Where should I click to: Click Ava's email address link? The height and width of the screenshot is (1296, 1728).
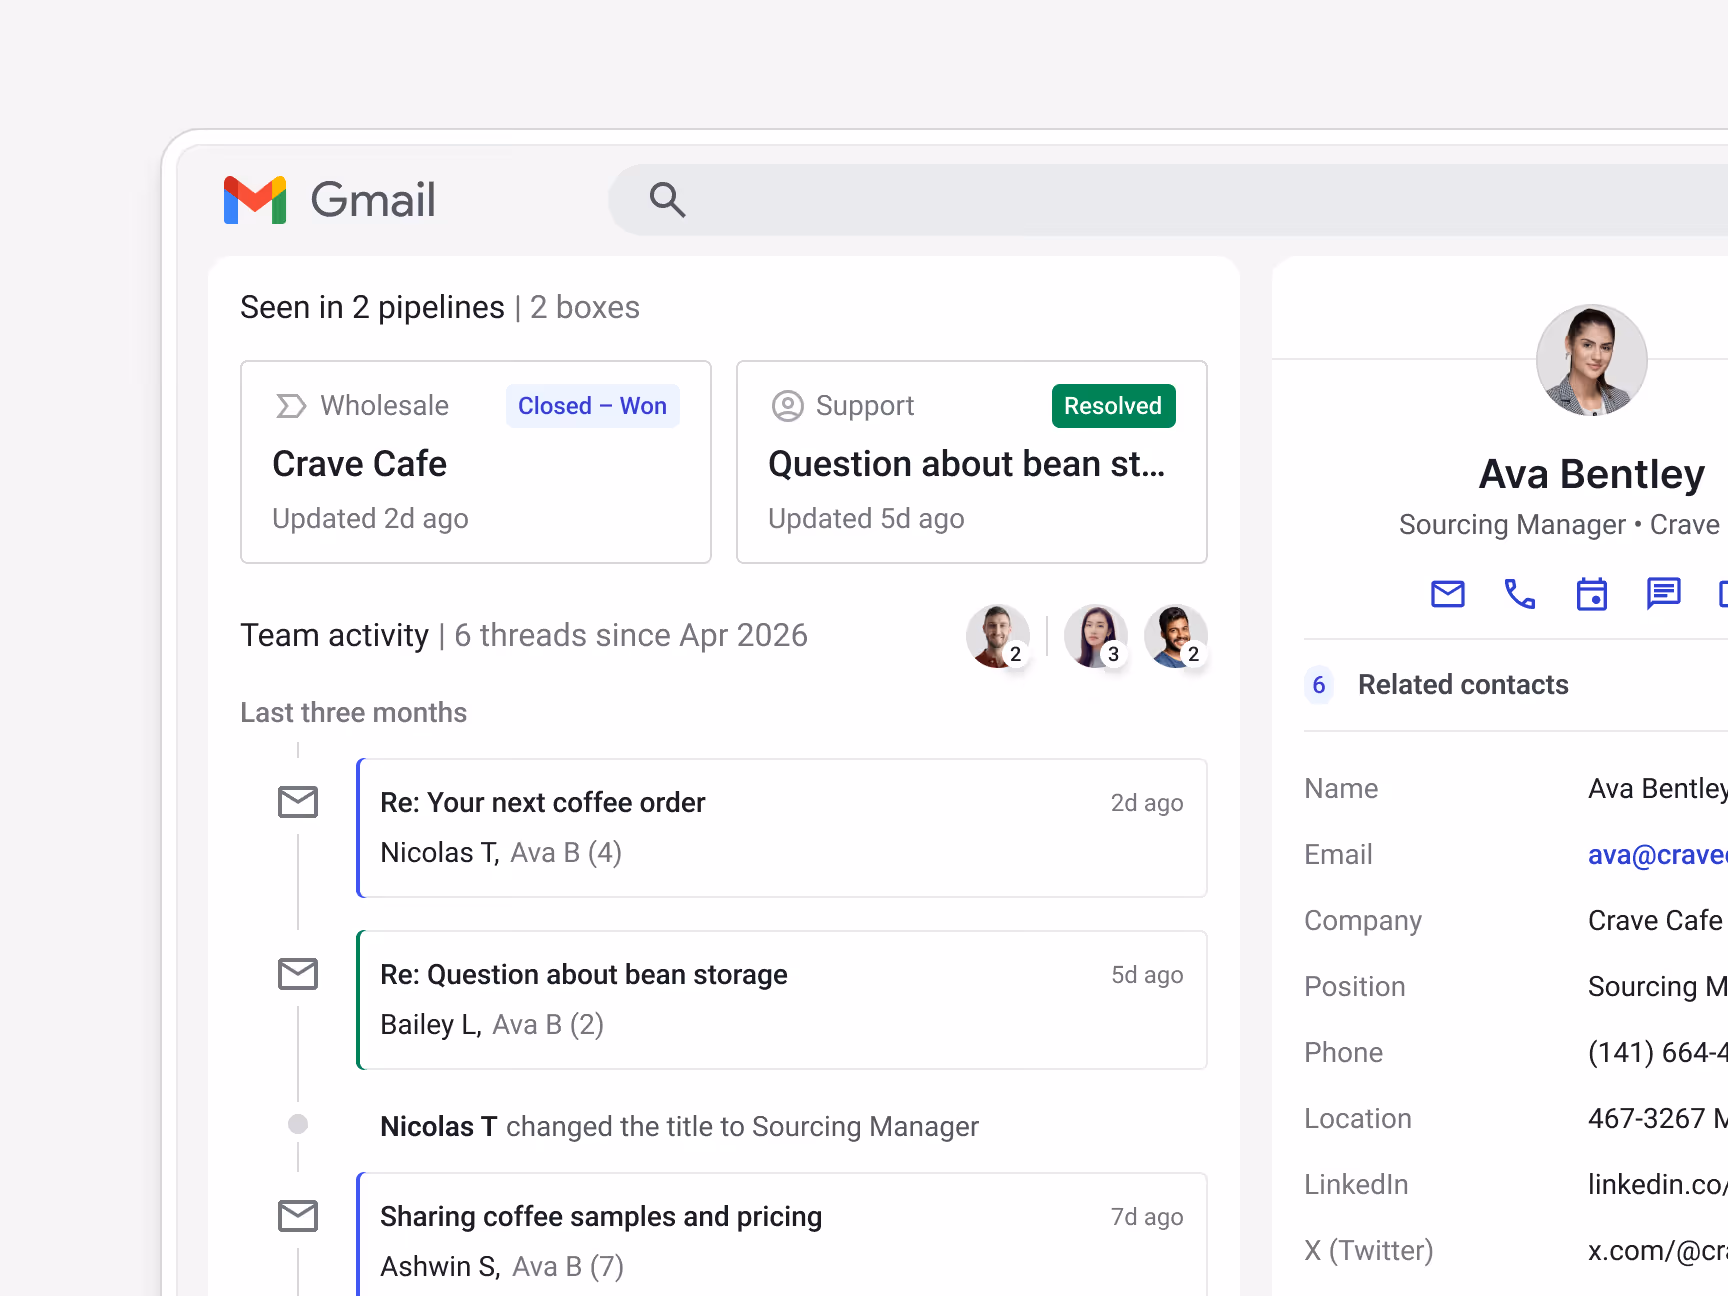[x=1657, y=855]
